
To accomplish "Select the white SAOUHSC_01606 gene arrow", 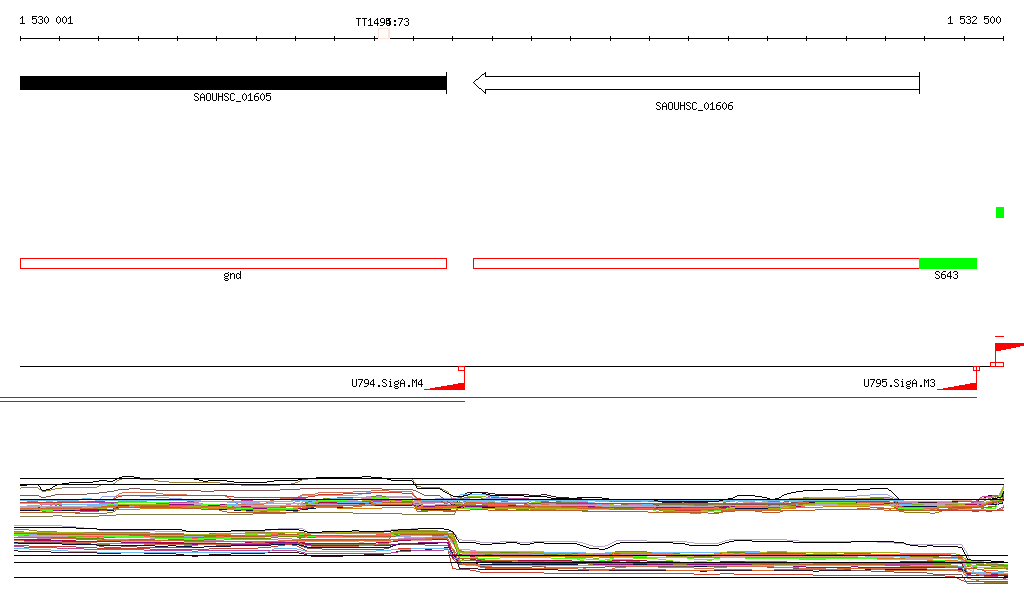I will [695, 83].
